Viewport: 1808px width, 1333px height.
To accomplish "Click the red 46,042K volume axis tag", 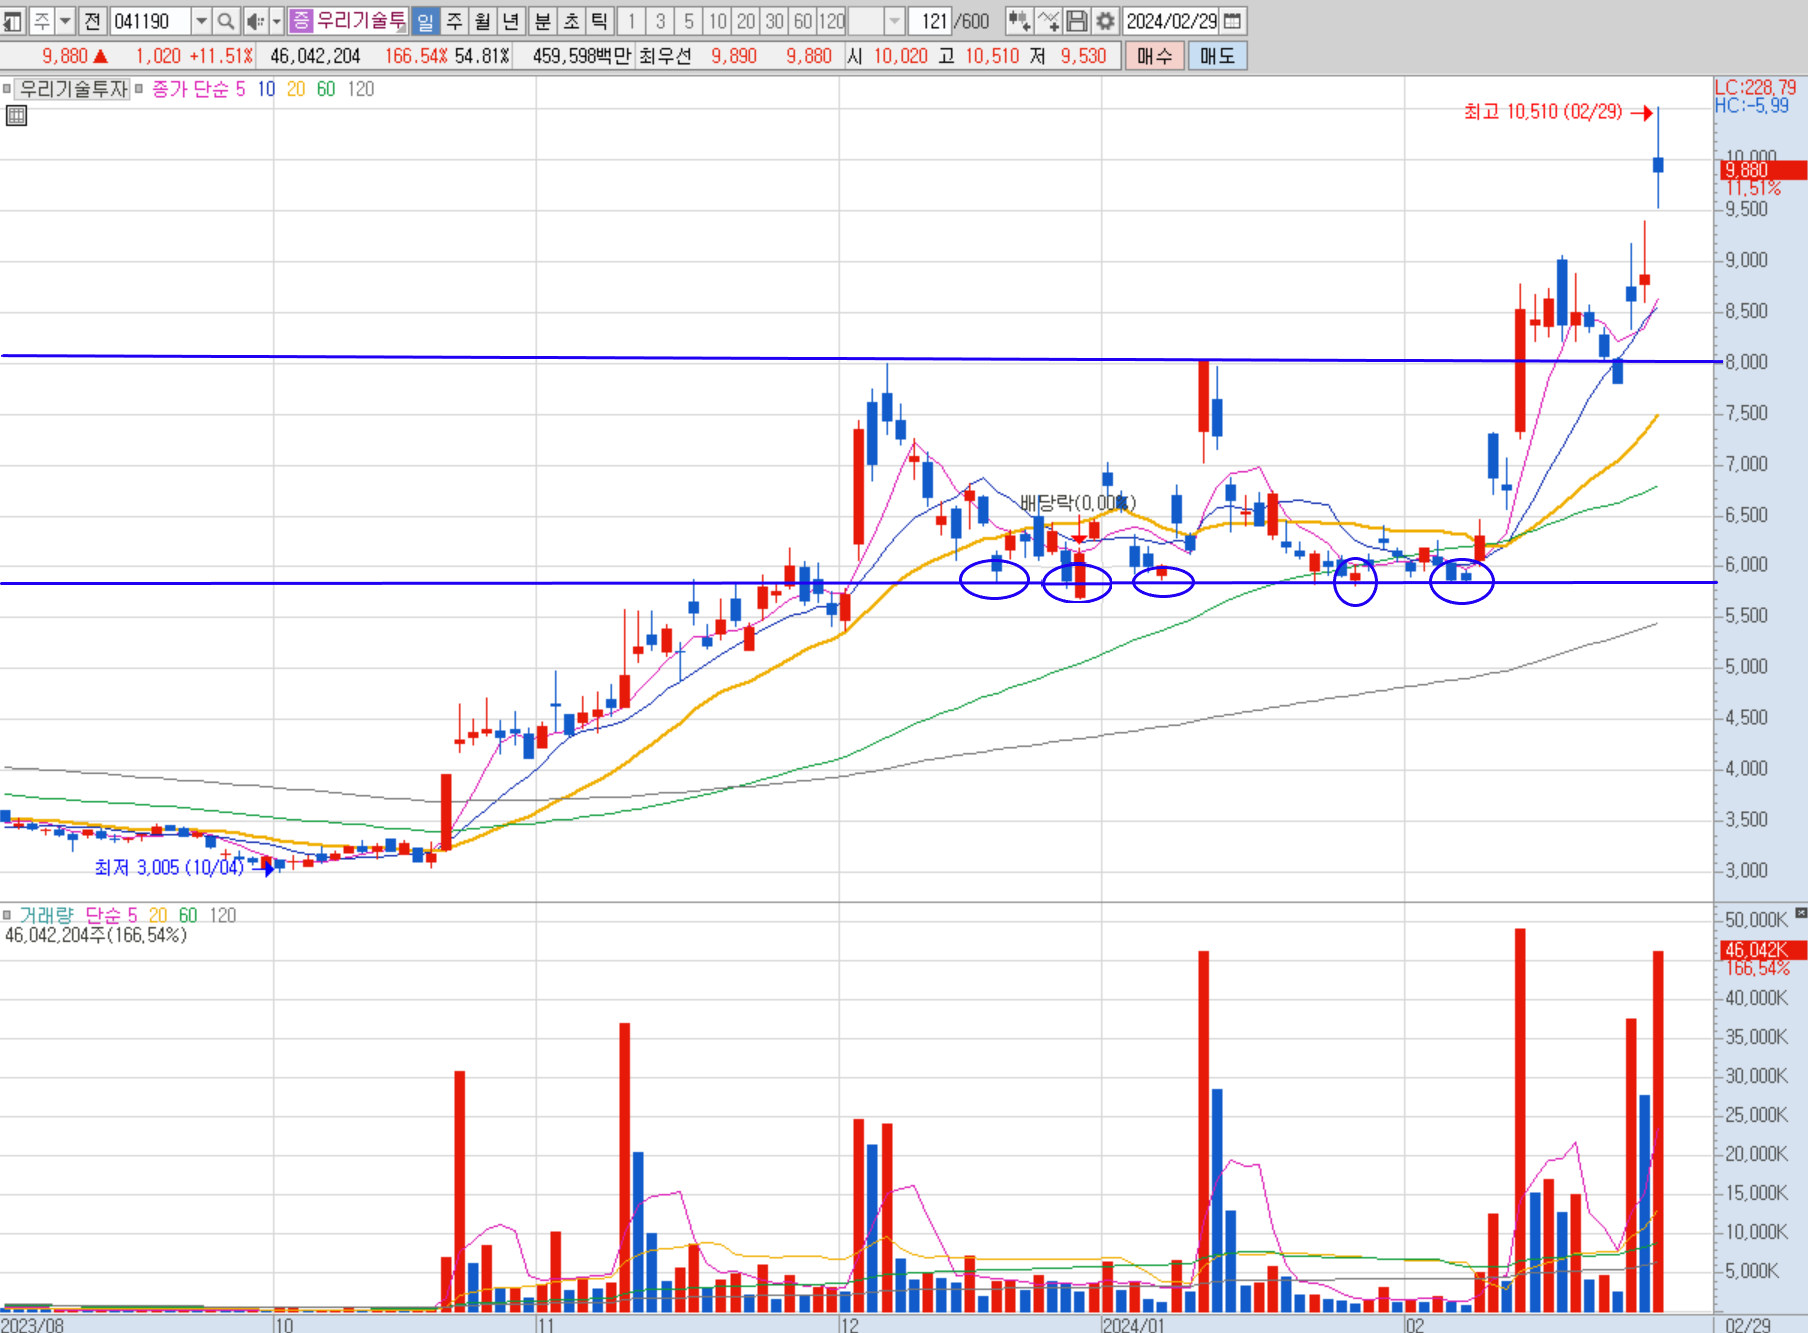I will (1764, 950).
